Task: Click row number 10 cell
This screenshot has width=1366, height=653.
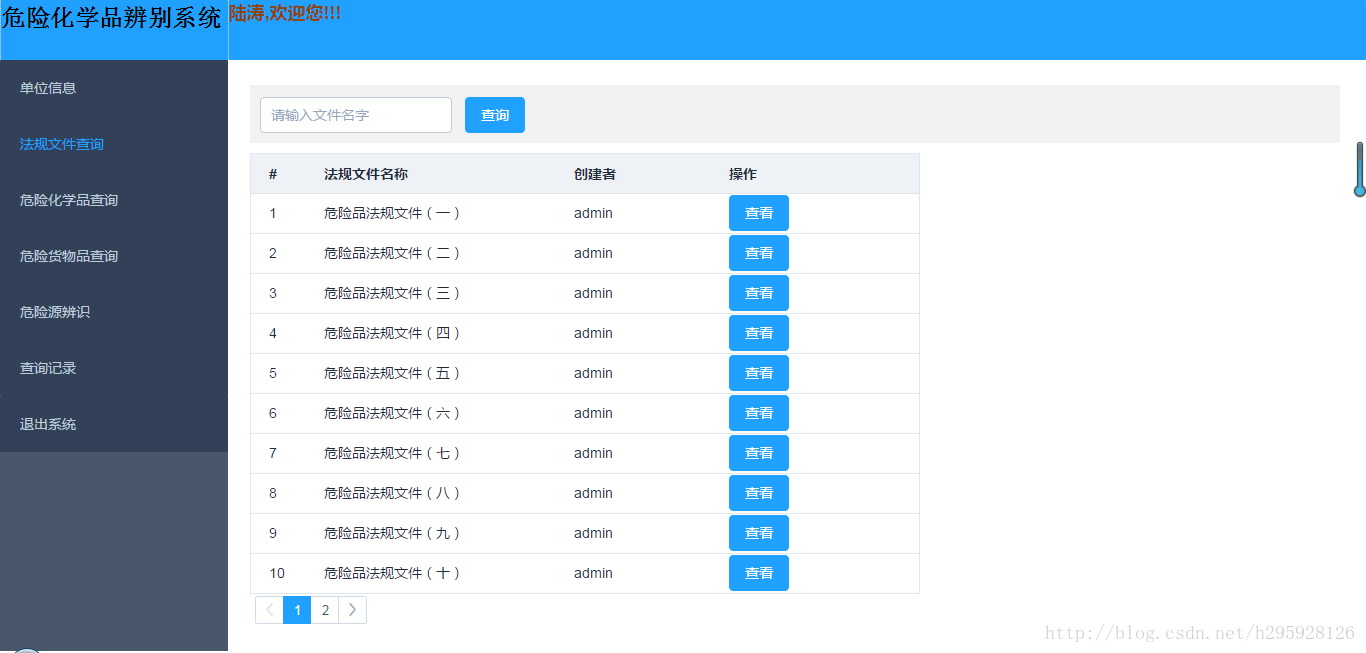Action: [277, 573]
